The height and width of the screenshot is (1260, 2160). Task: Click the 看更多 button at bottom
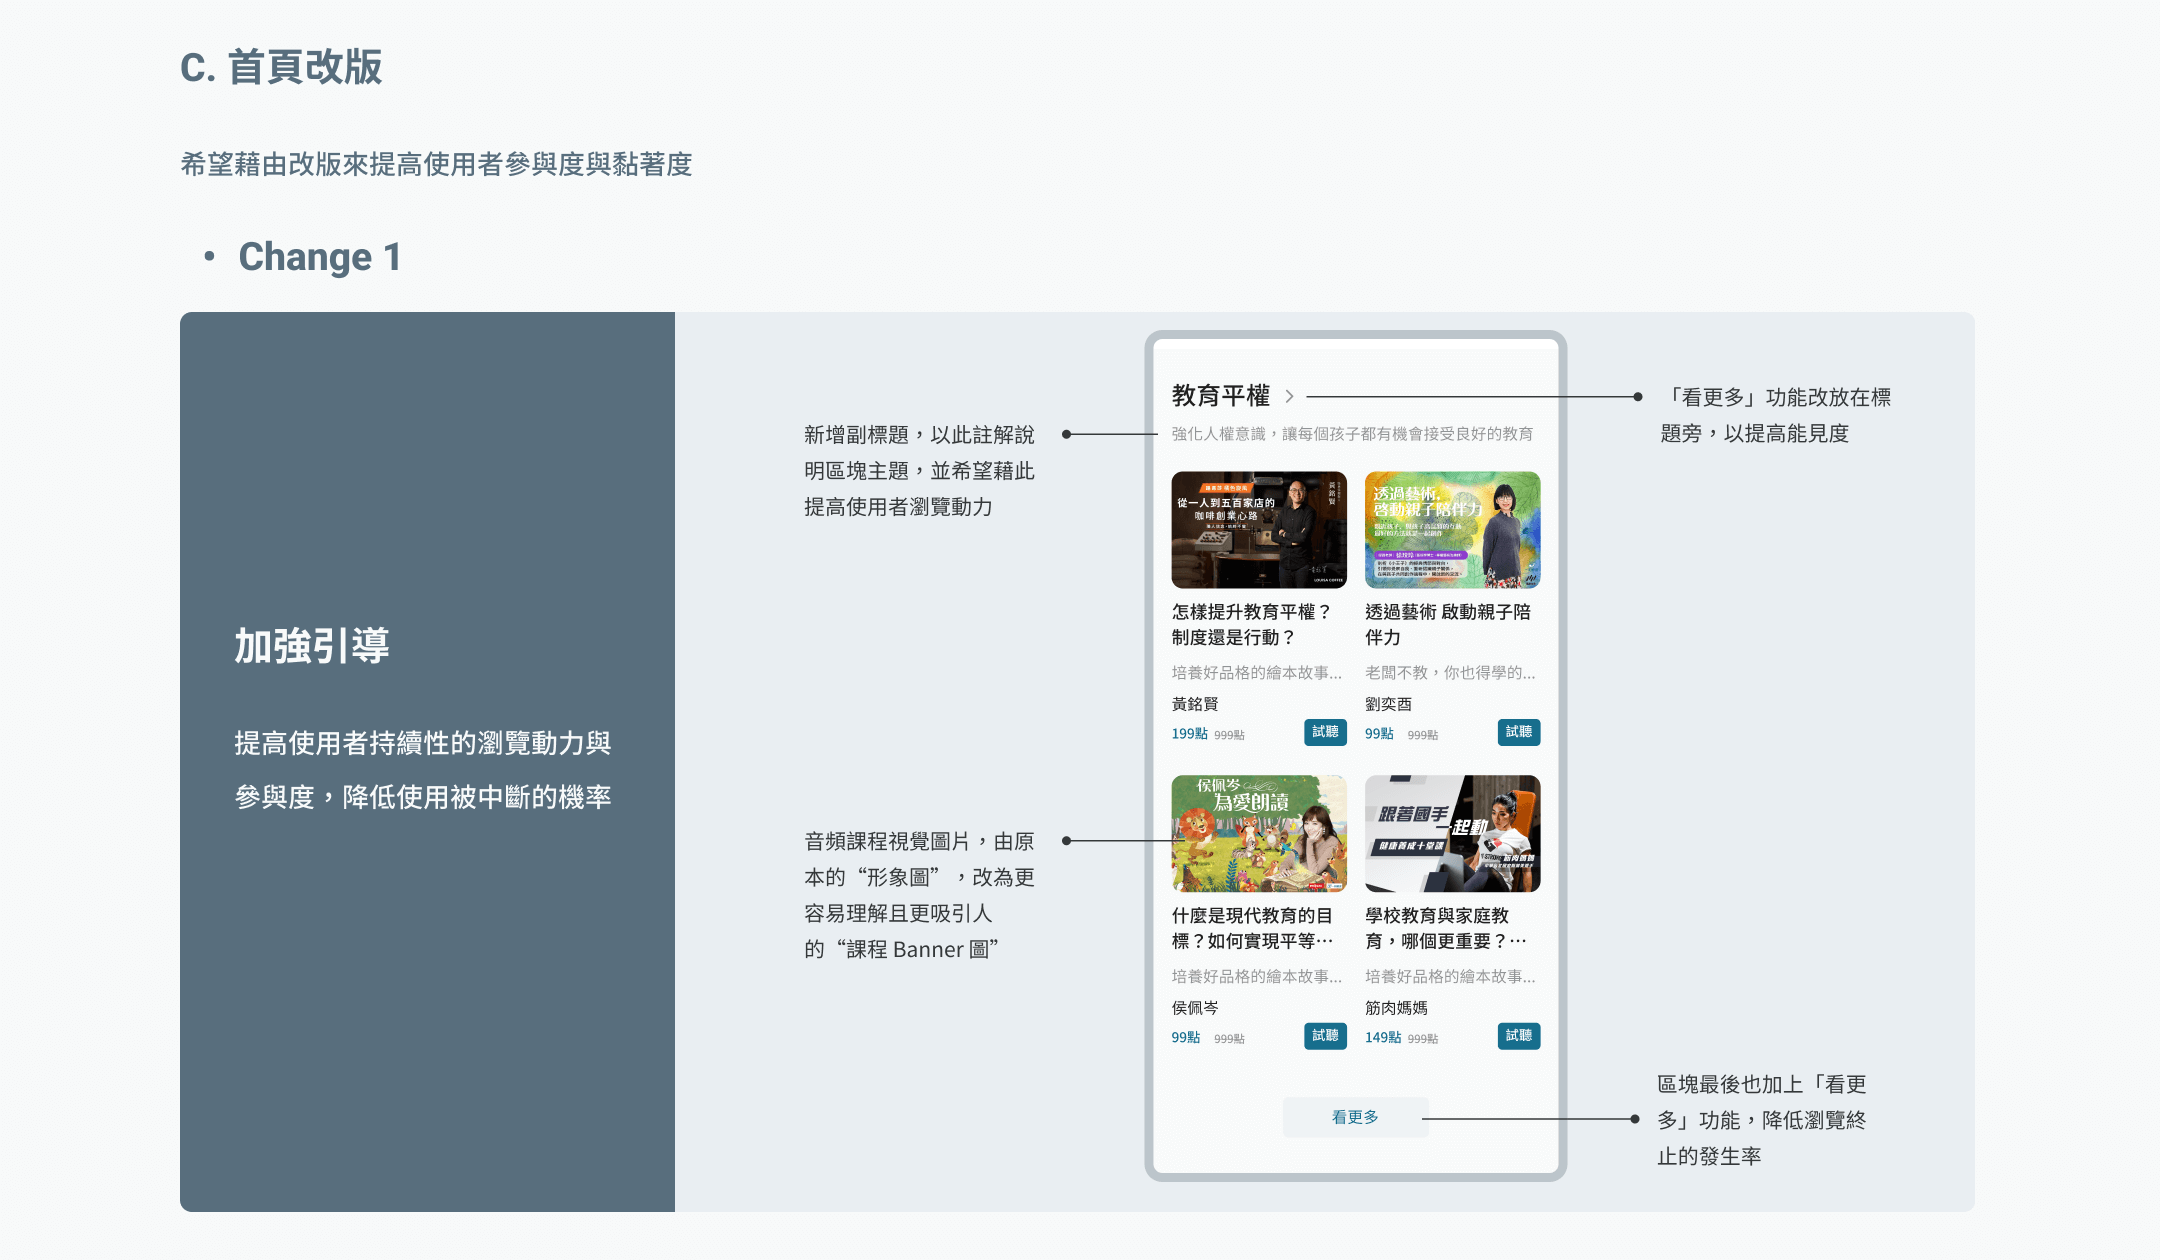1355,1117
